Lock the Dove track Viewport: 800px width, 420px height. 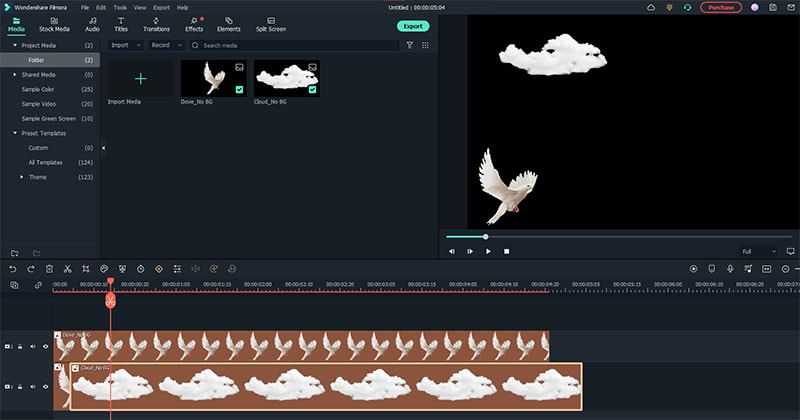(x=20, y=347)
